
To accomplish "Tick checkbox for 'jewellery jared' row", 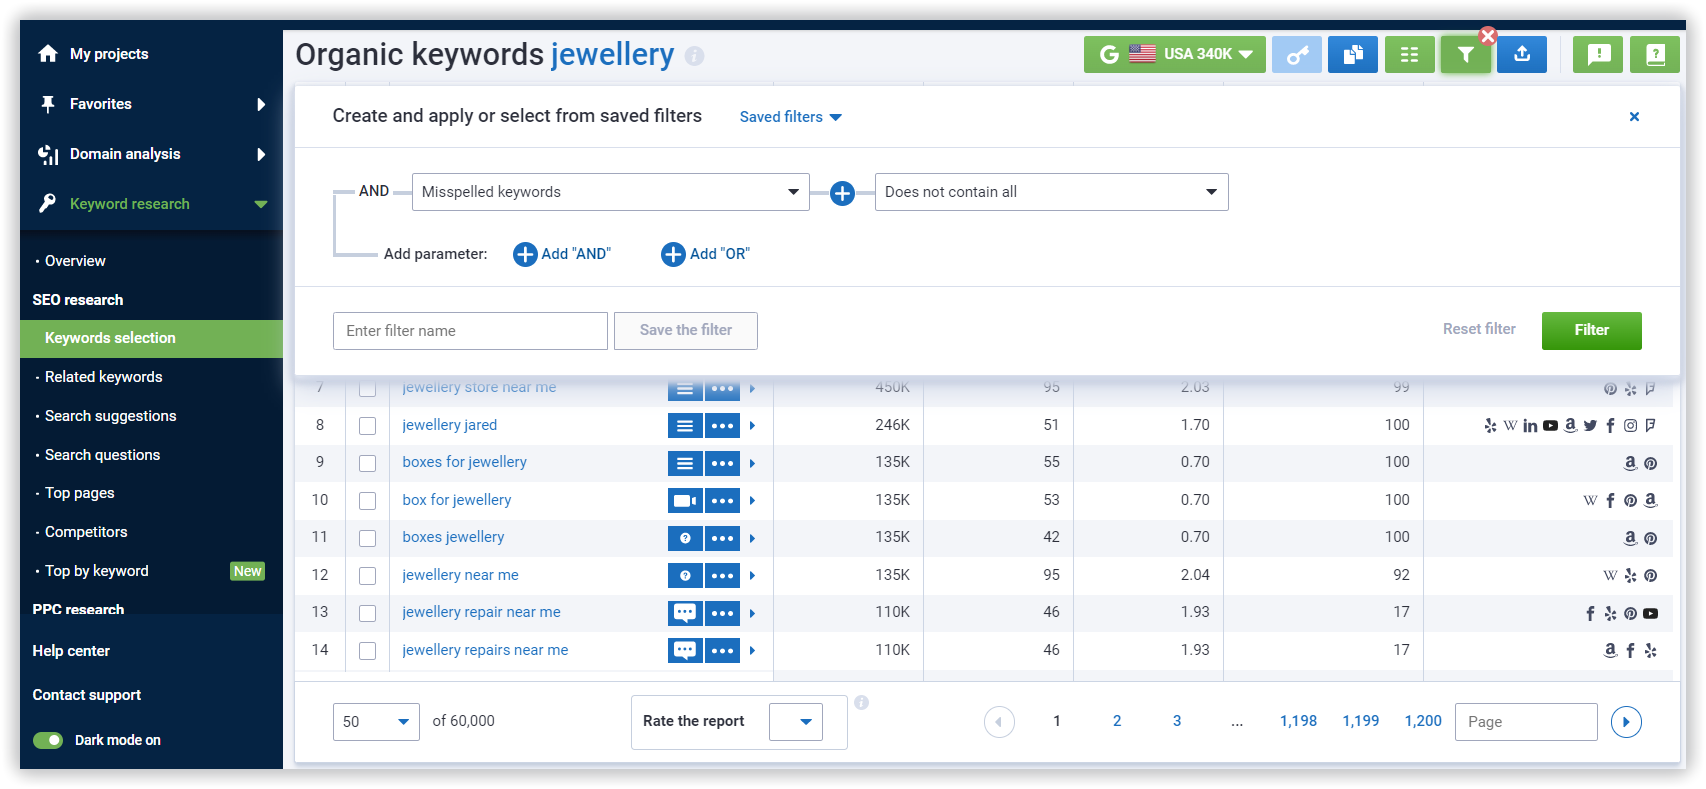I will [x=368, y=426].
